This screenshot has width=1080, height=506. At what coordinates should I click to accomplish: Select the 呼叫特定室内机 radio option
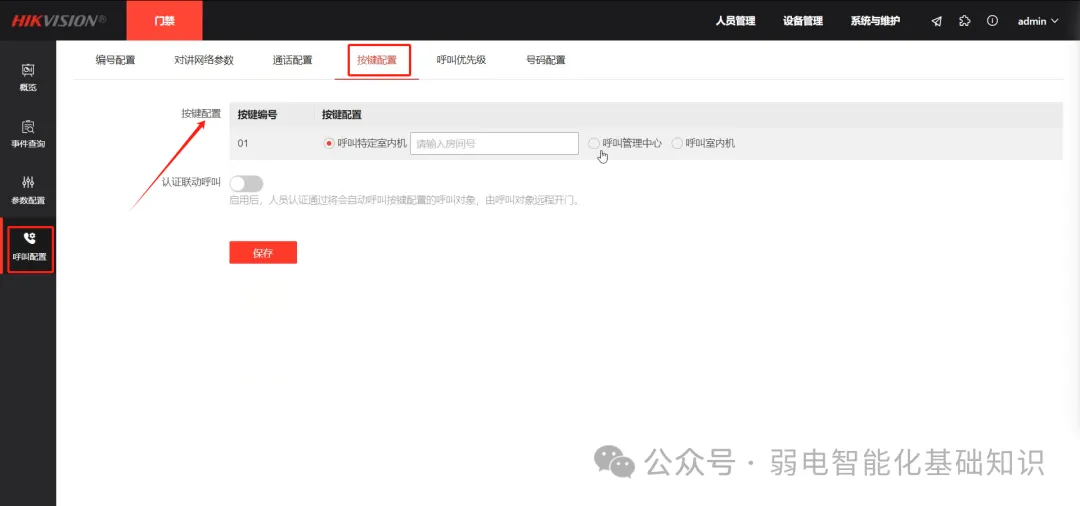tap(329, 144)
